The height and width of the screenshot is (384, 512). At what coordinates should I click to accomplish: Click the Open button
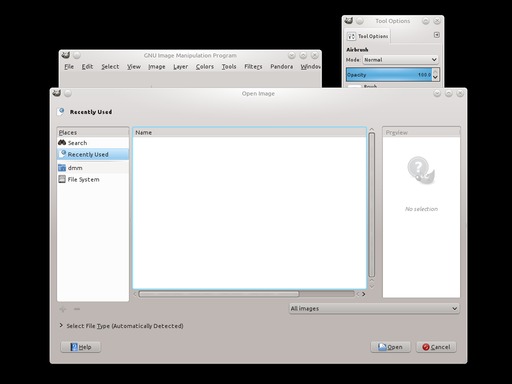[x=390, y=347]
